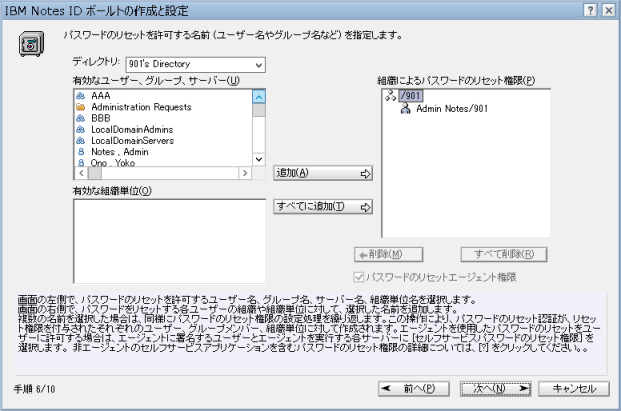Click the user list scroll down arrow
This screenshot has width=621, height=411.
[x=259, y=160]
